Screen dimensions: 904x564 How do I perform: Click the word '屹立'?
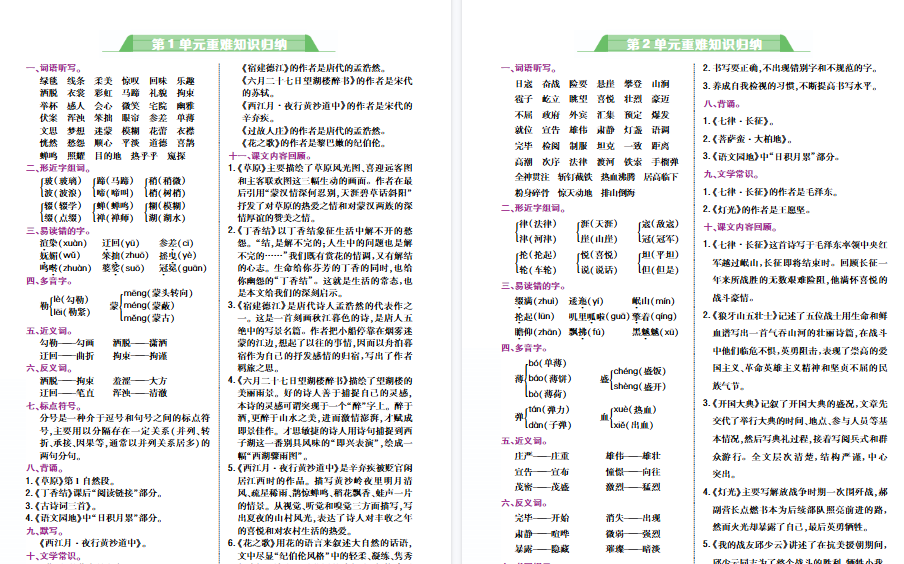point(551,100)
